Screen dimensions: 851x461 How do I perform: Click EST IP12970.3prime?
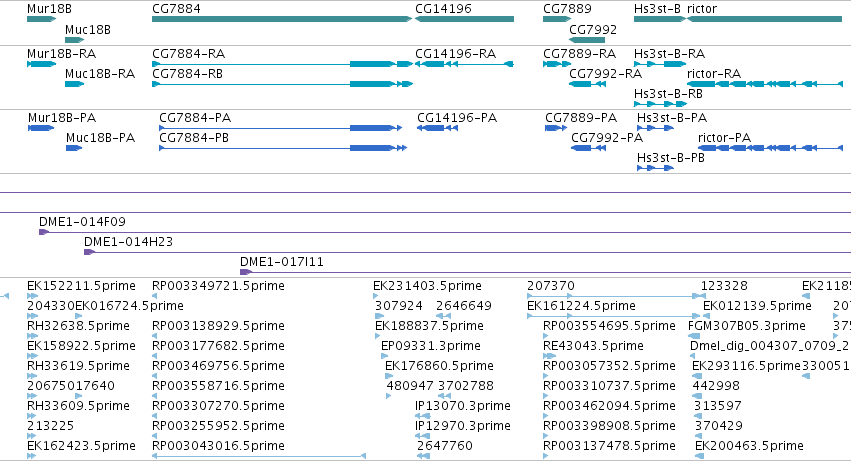click(x=462, y=427)
